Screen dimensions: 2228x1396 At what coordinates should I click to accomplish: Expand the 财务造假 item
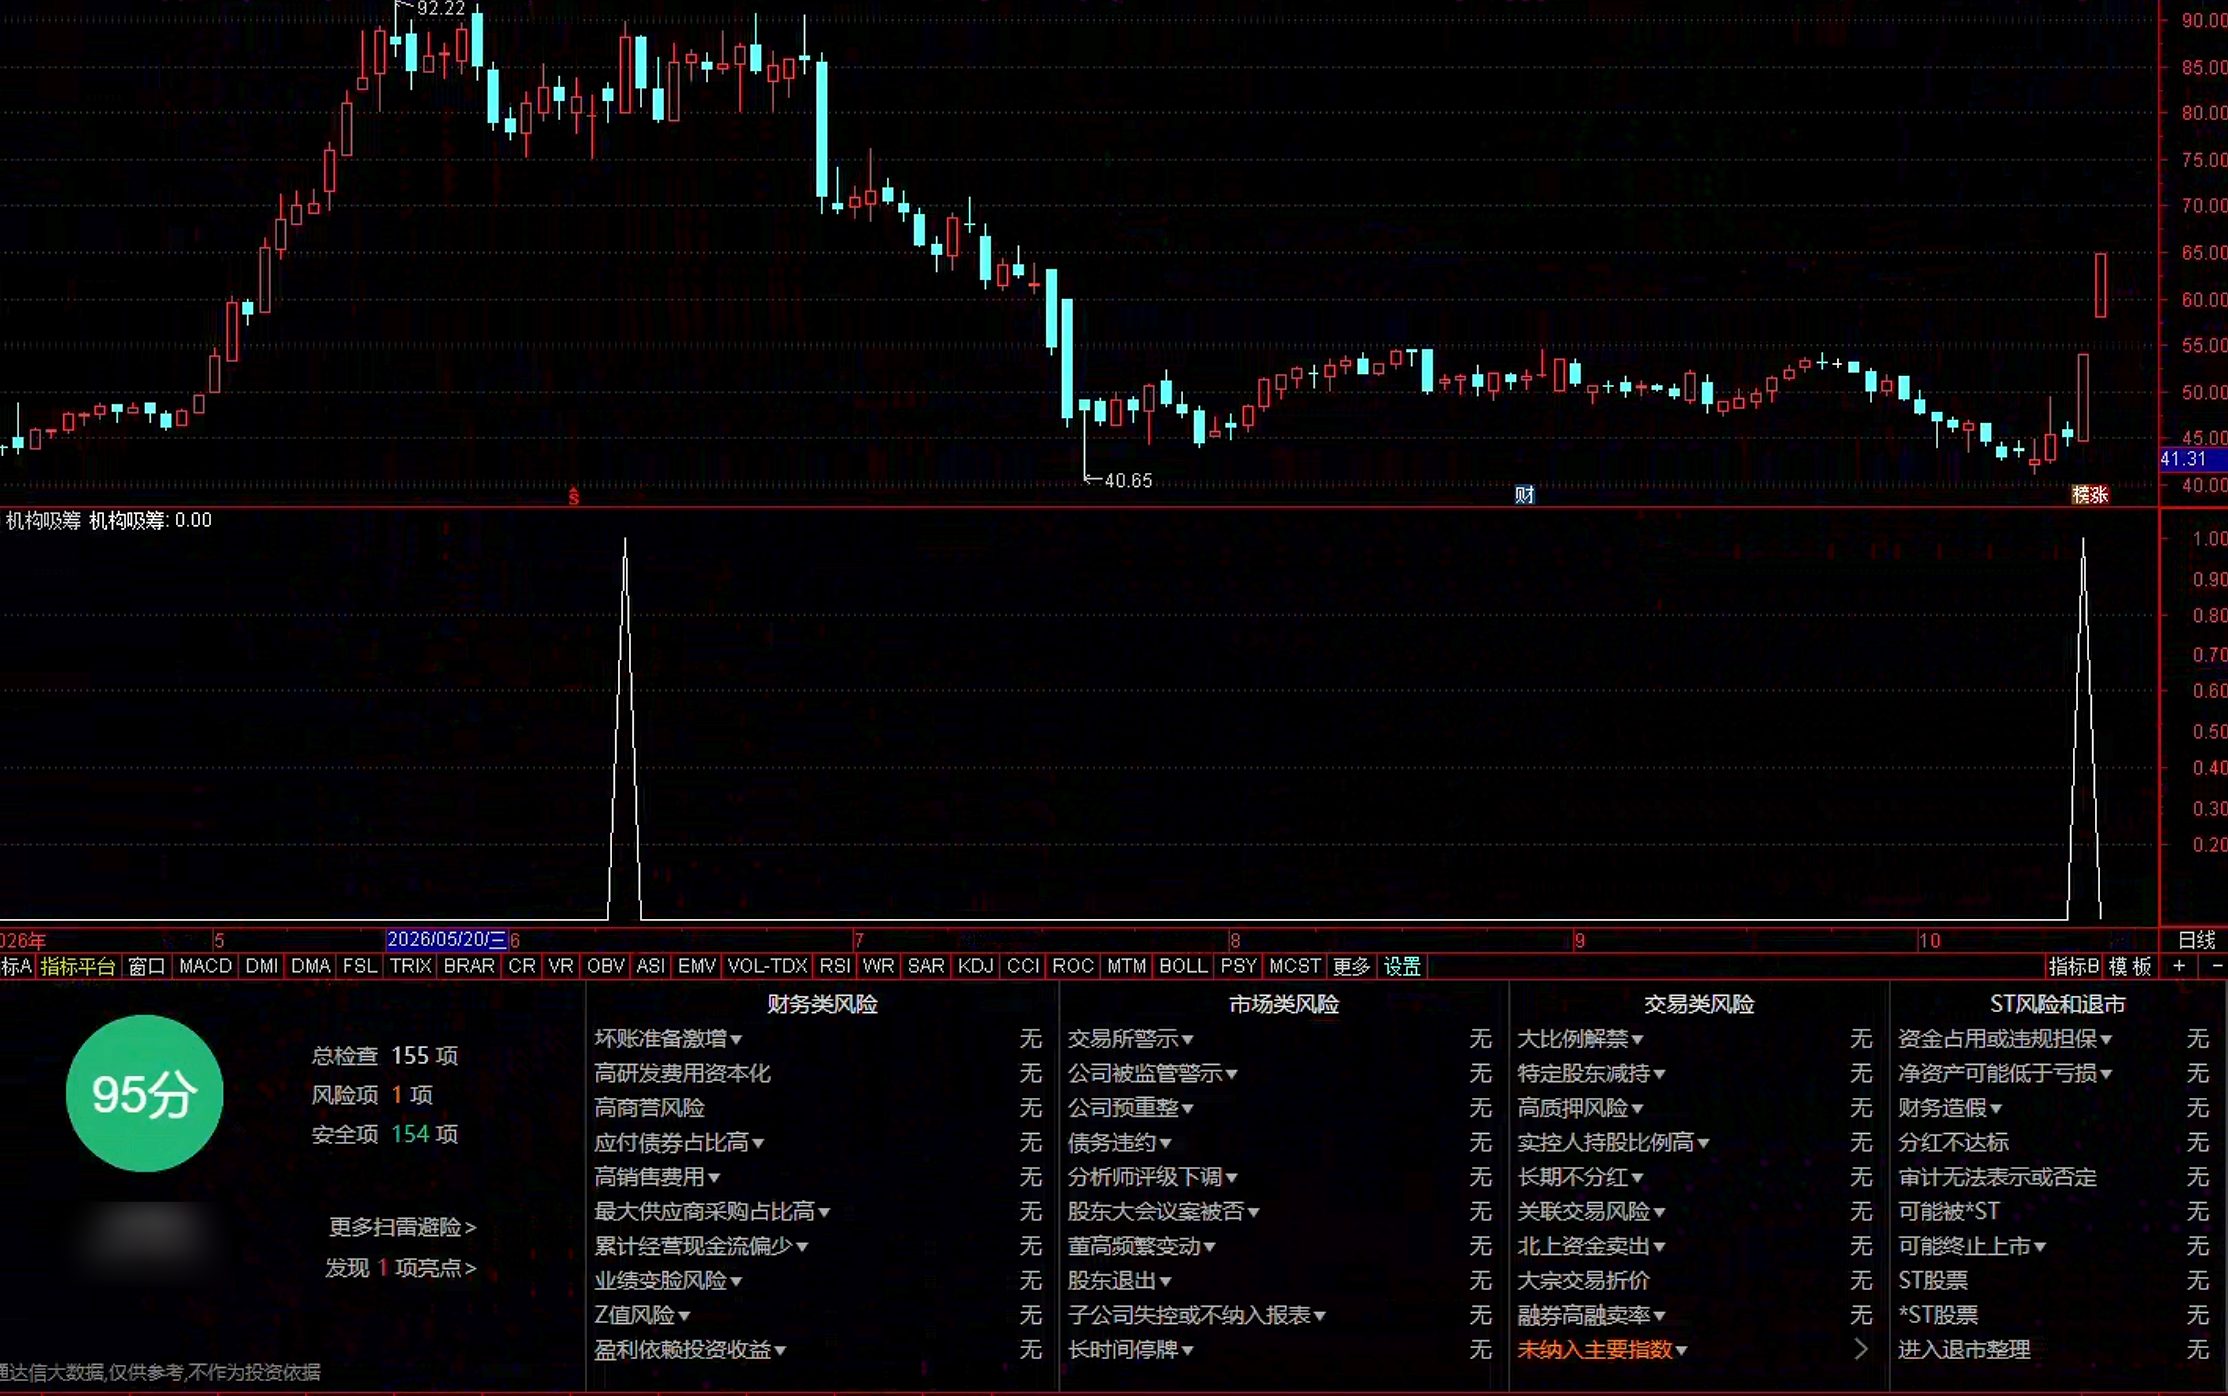point(1950,1108)
